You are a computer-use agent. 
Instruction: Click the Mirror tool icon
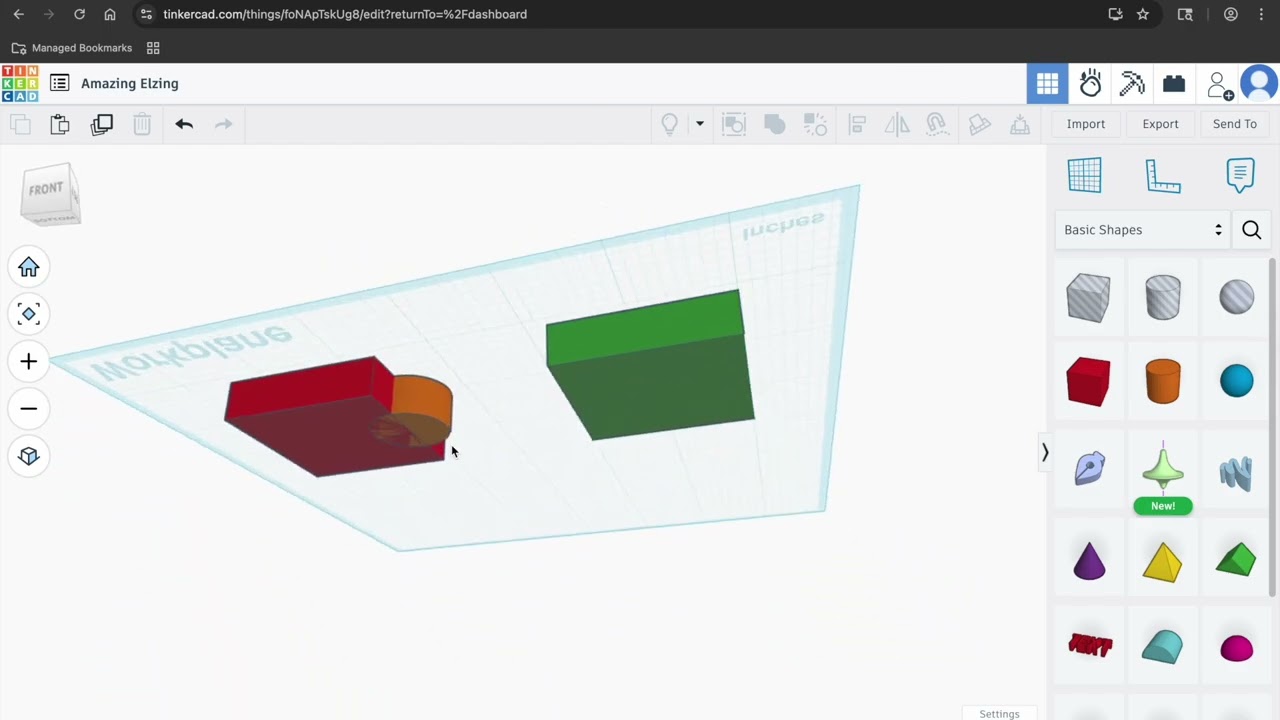(x=897, y=124)
